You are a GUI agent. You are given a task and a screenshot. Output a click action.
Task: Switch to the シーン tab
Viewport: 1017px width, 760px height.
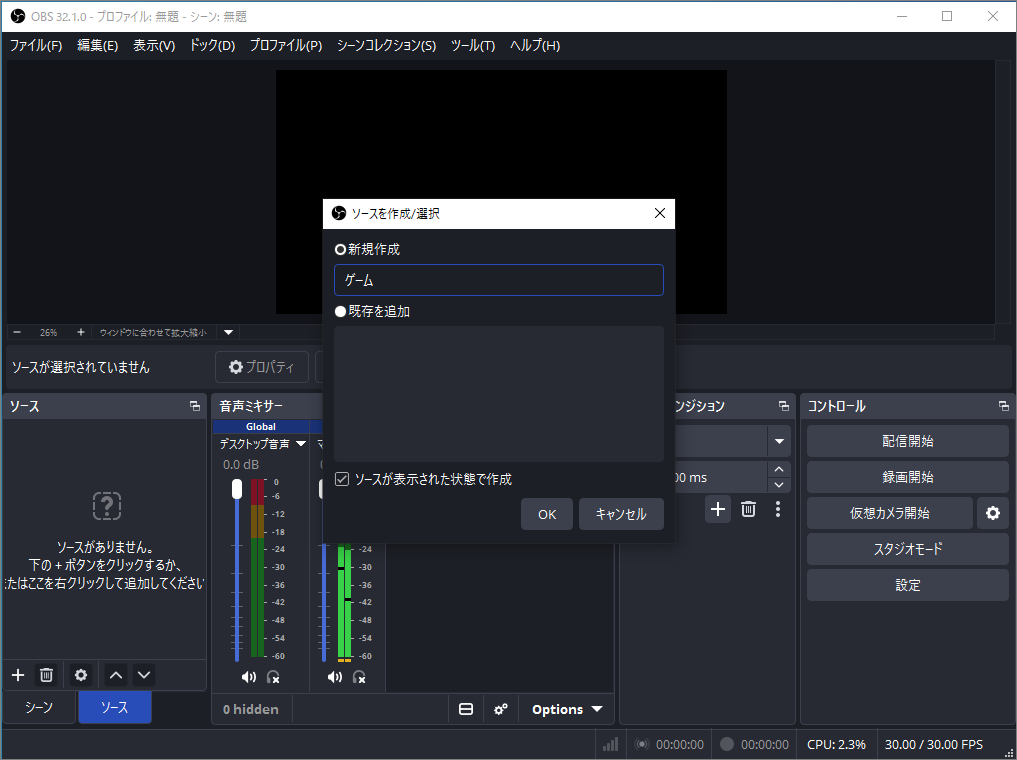click(39, 707)
